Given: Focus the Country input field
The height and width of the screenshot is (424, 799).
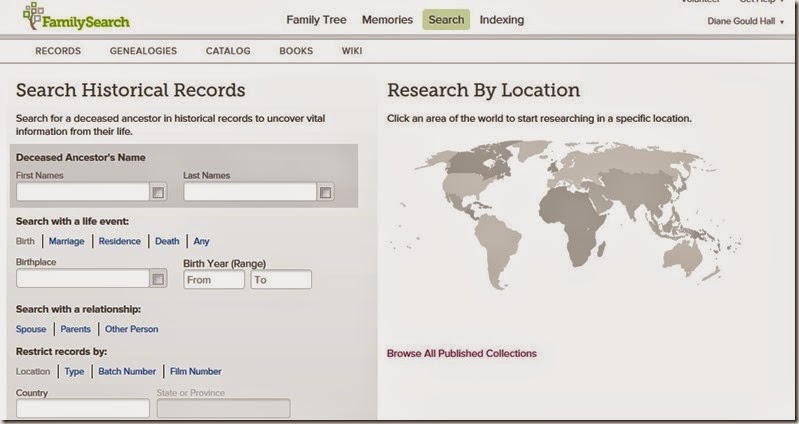Looking at the screenshot, I should pyautogui.click(x=83, y=409).
